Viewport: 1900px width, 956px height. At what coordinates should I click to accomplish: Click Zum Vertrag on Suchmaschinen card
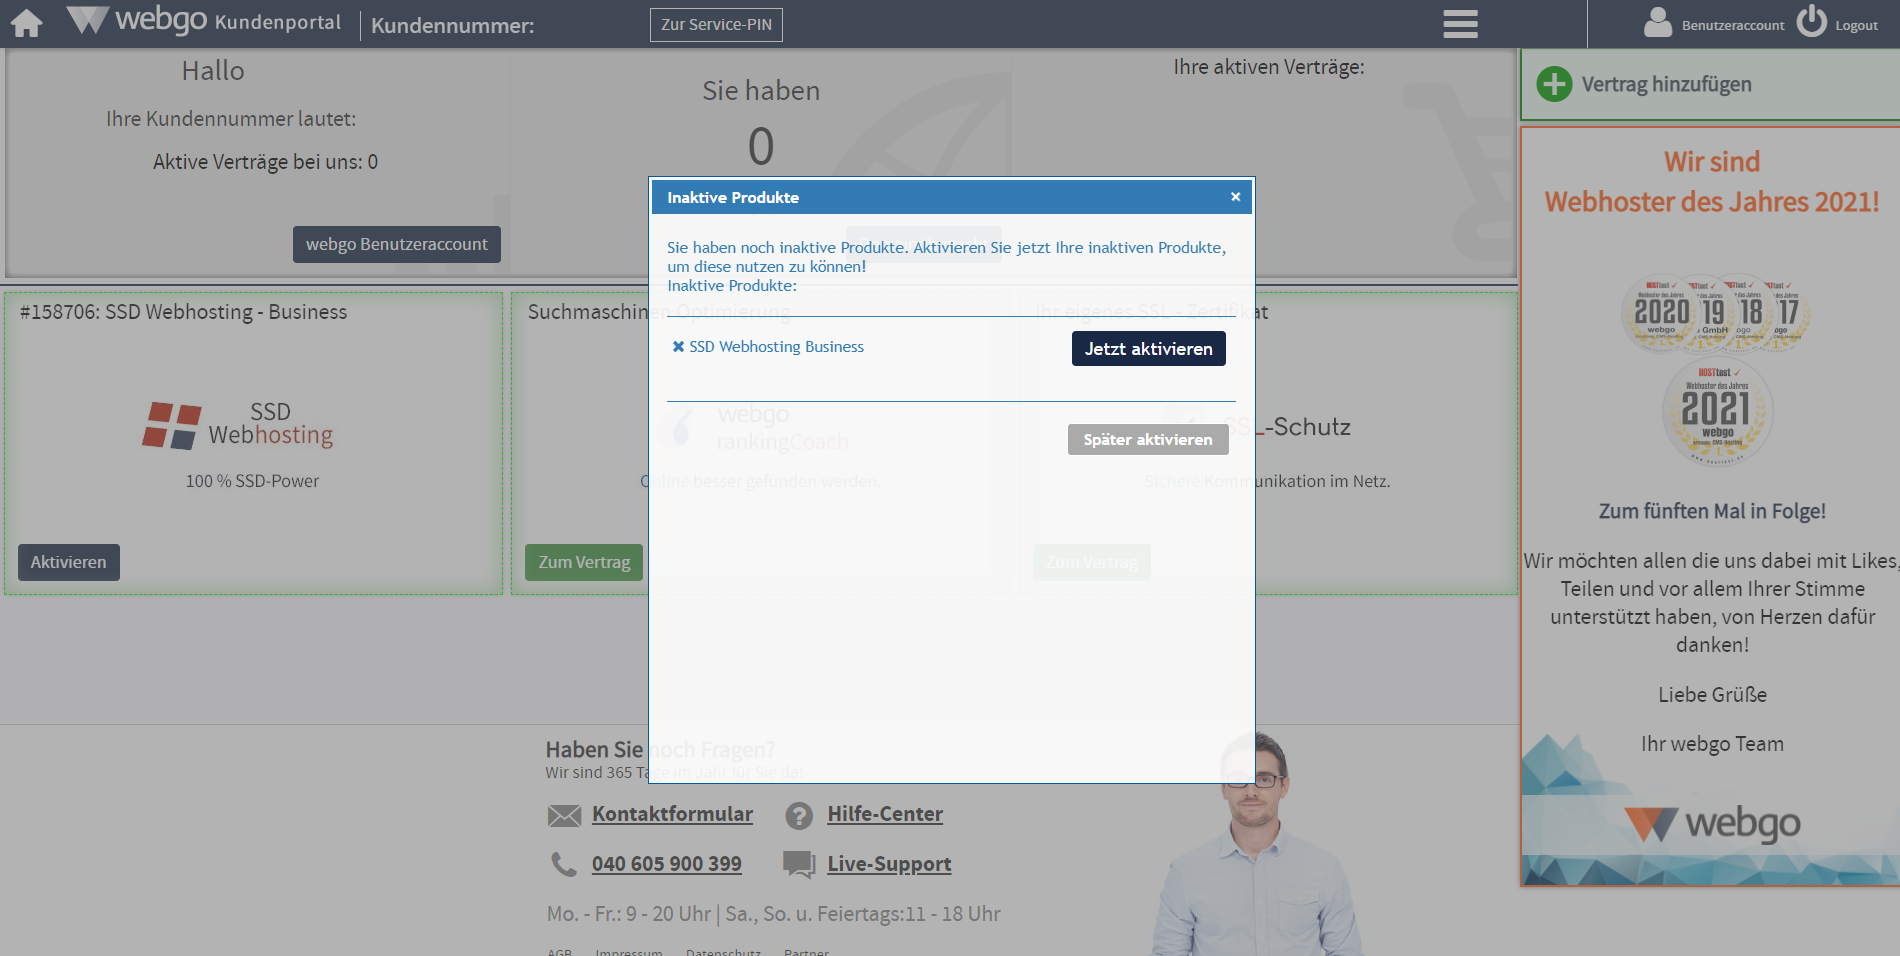click(584, 562)
